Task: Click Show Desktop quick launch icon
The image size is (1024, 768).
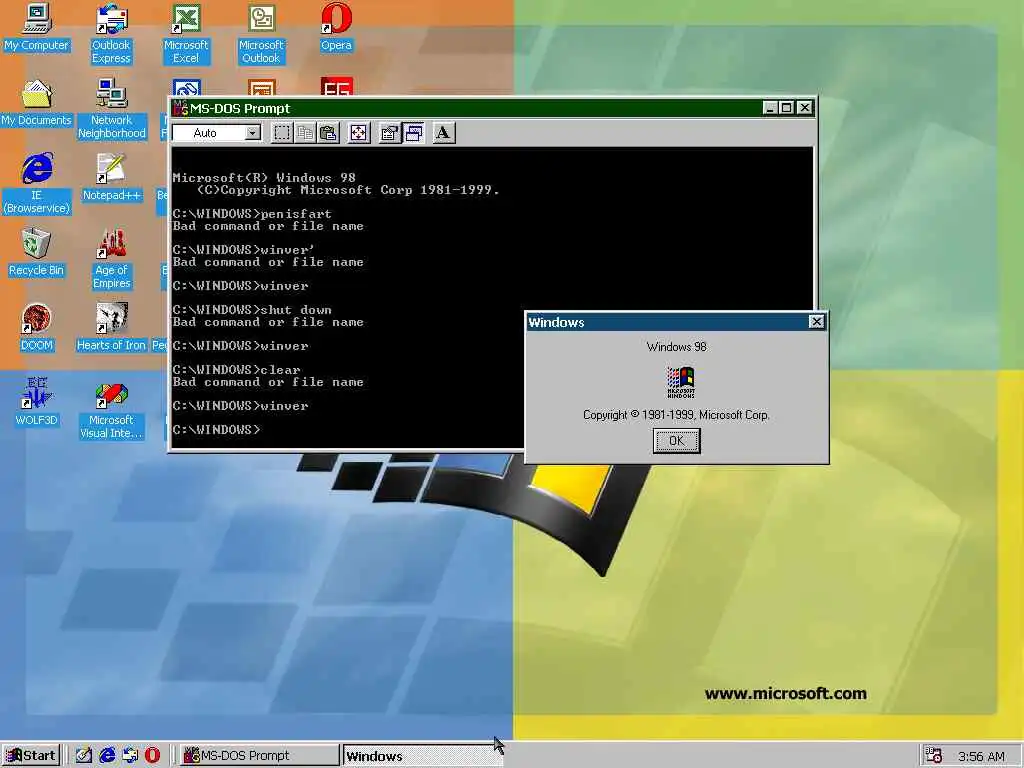Action: click(83, 756)
